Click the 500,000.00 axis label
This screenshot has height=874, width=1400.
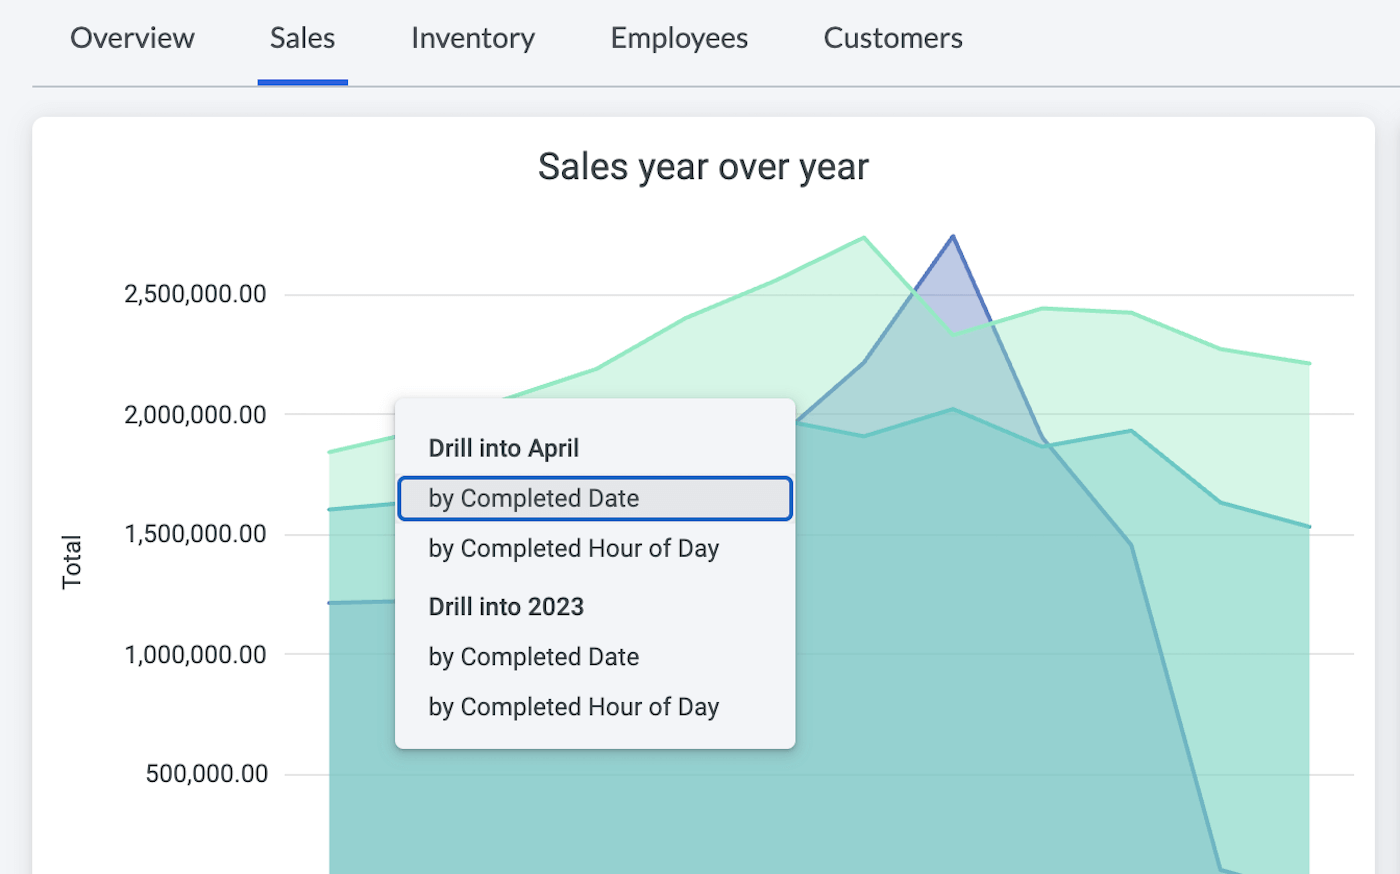pos(205,773)
